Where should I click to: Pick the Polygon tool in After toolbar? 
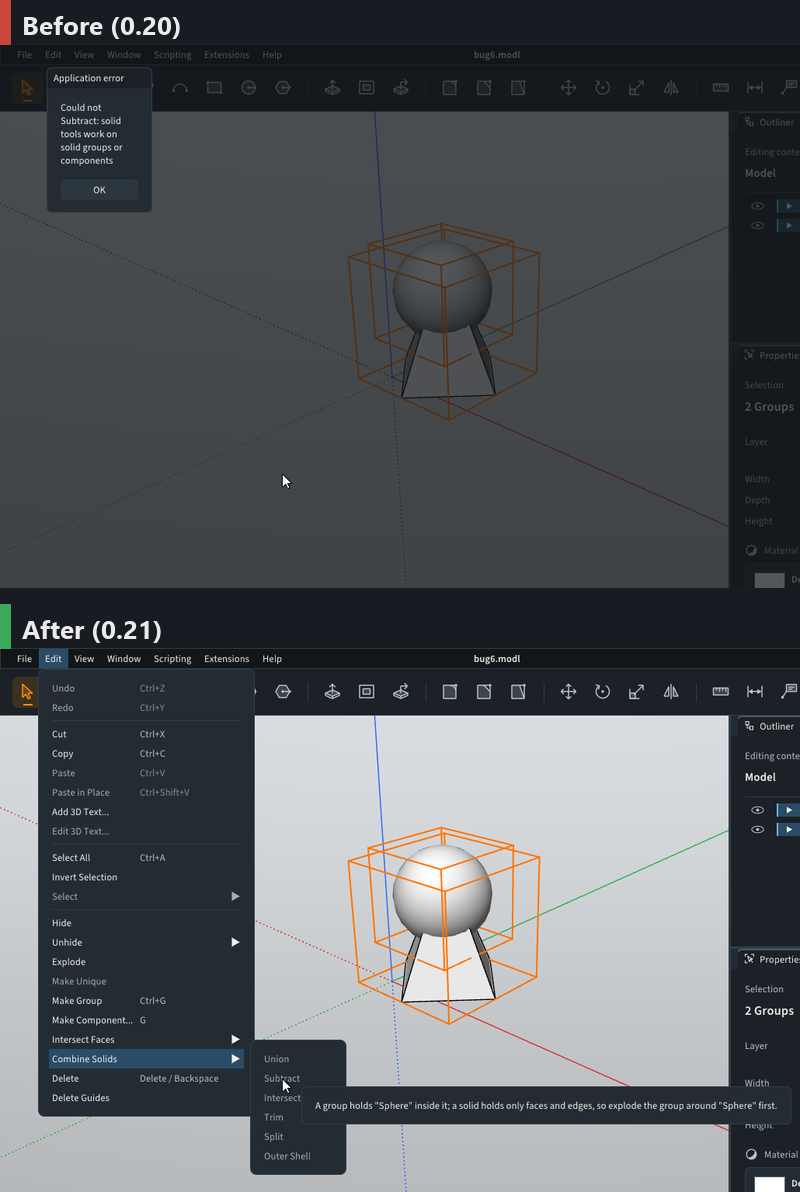[283, 692]
